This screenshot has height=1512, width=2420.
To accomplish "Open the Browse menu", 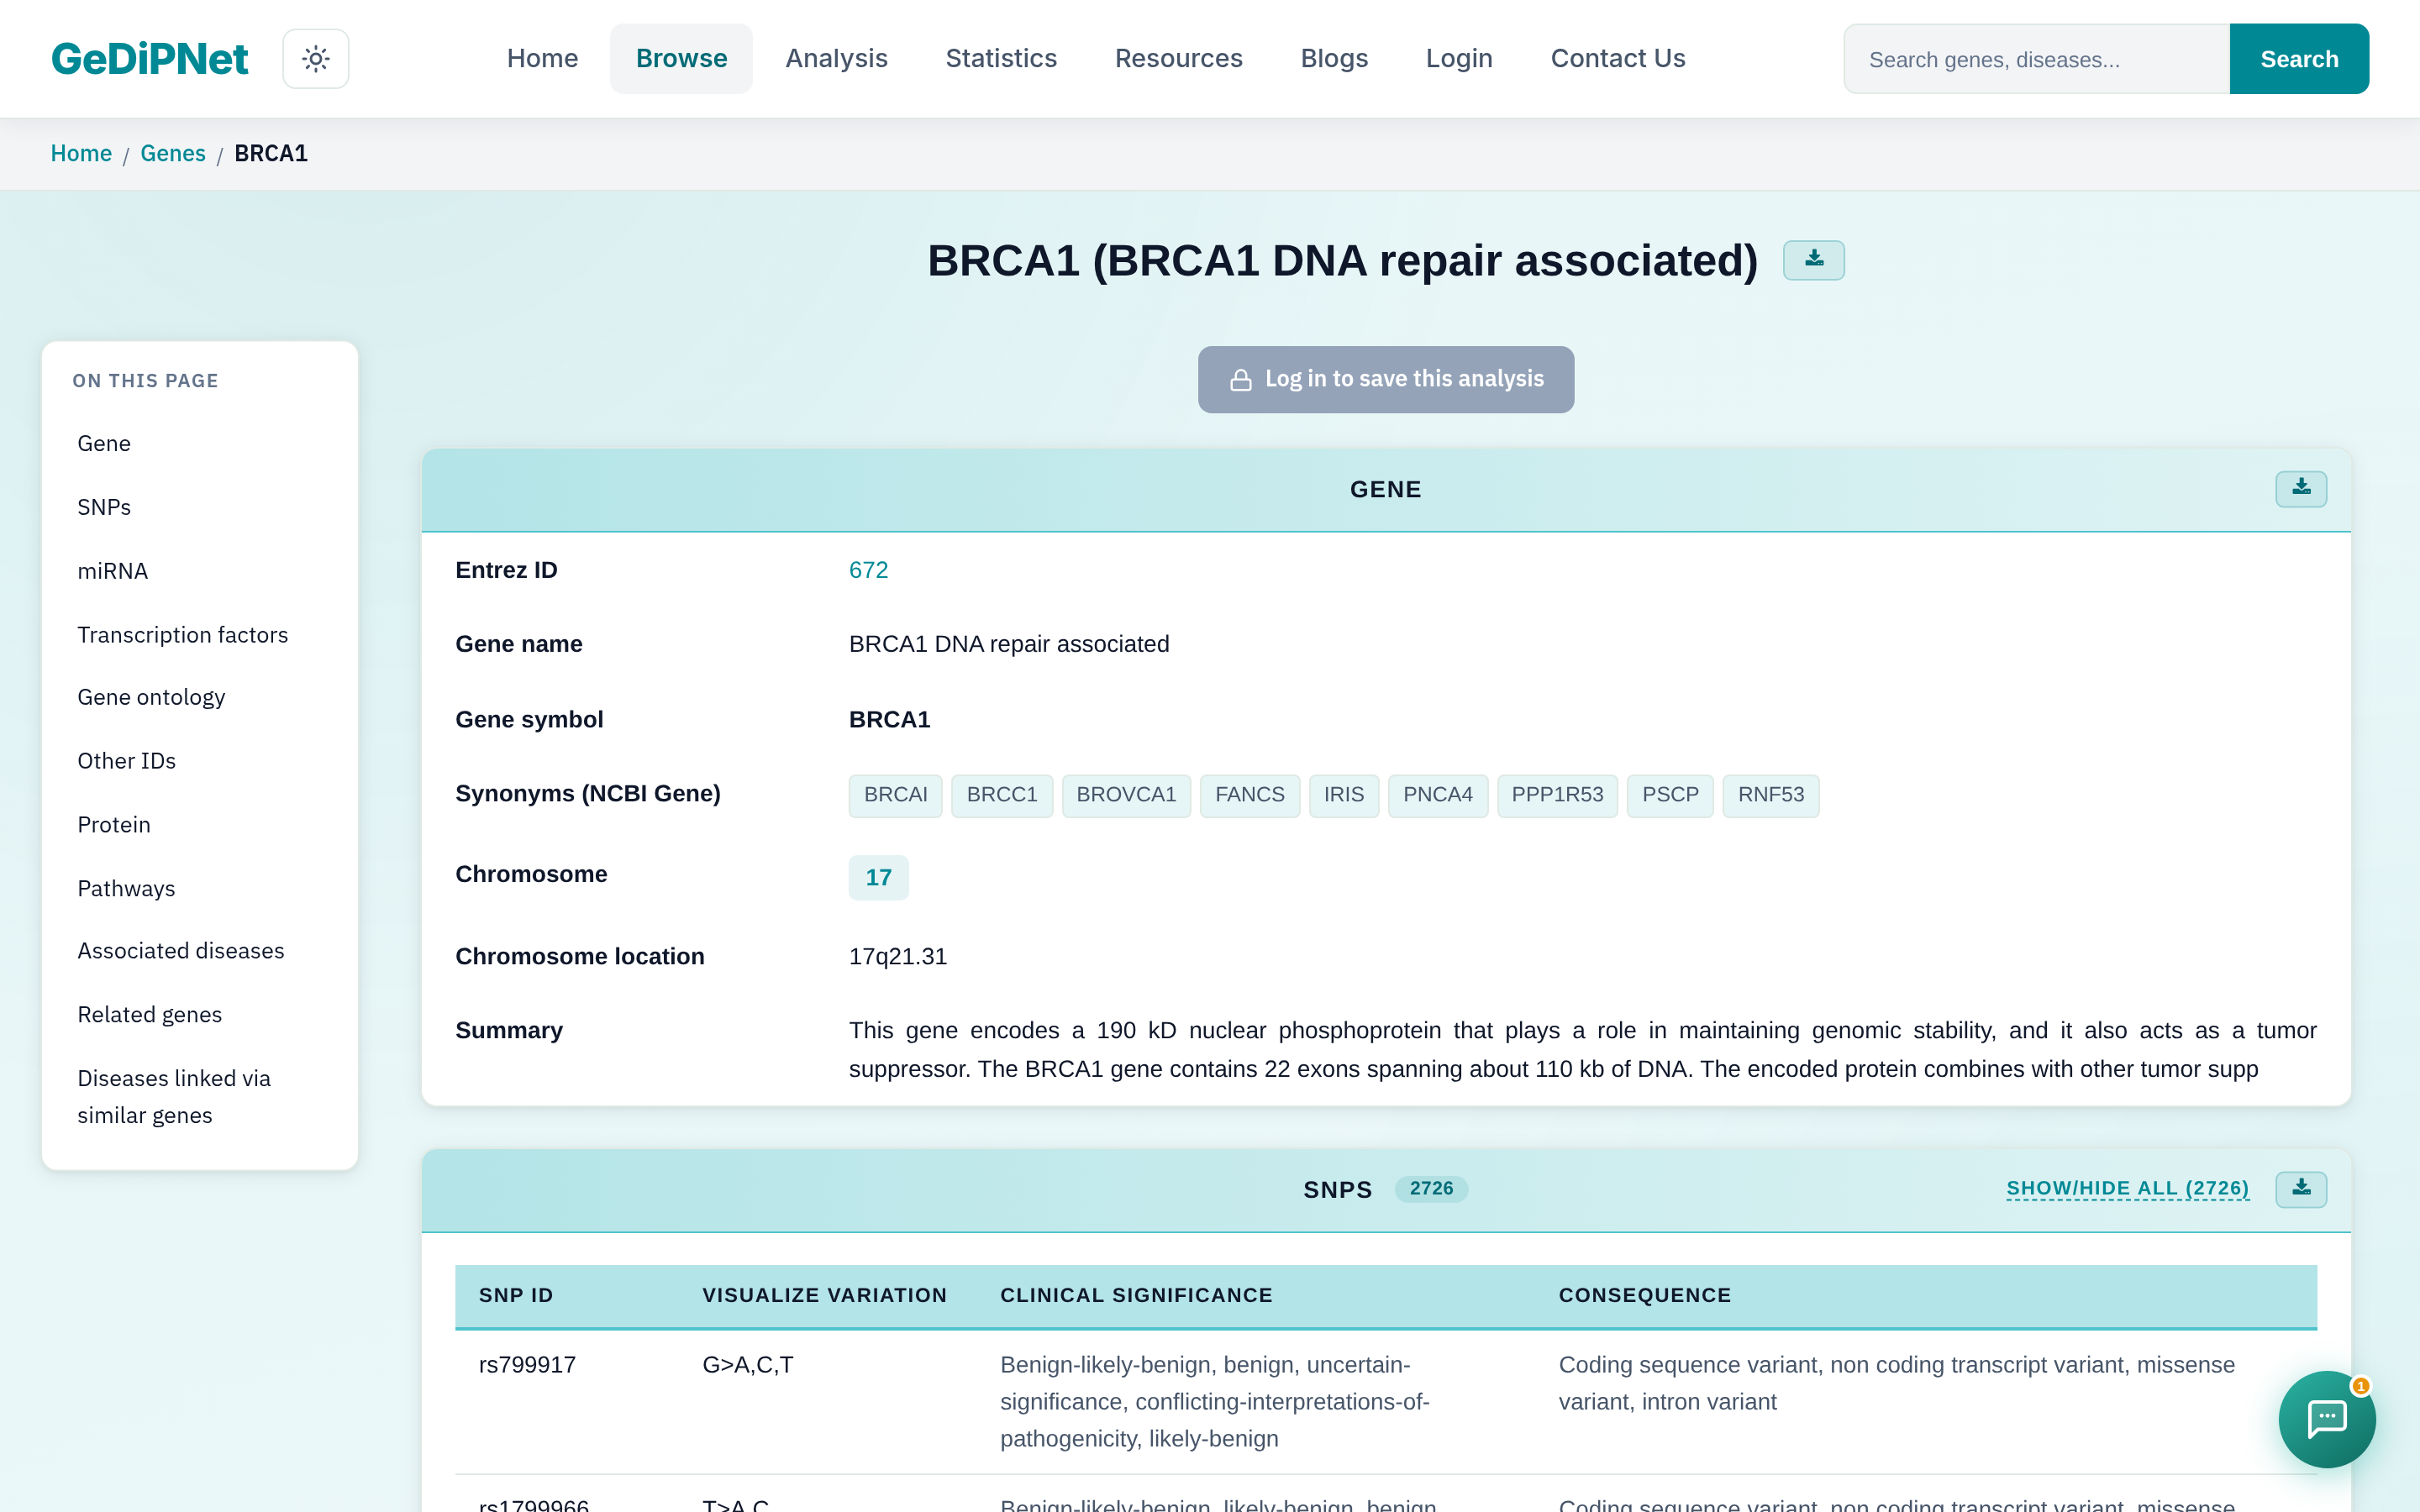I will click(681, 59).
